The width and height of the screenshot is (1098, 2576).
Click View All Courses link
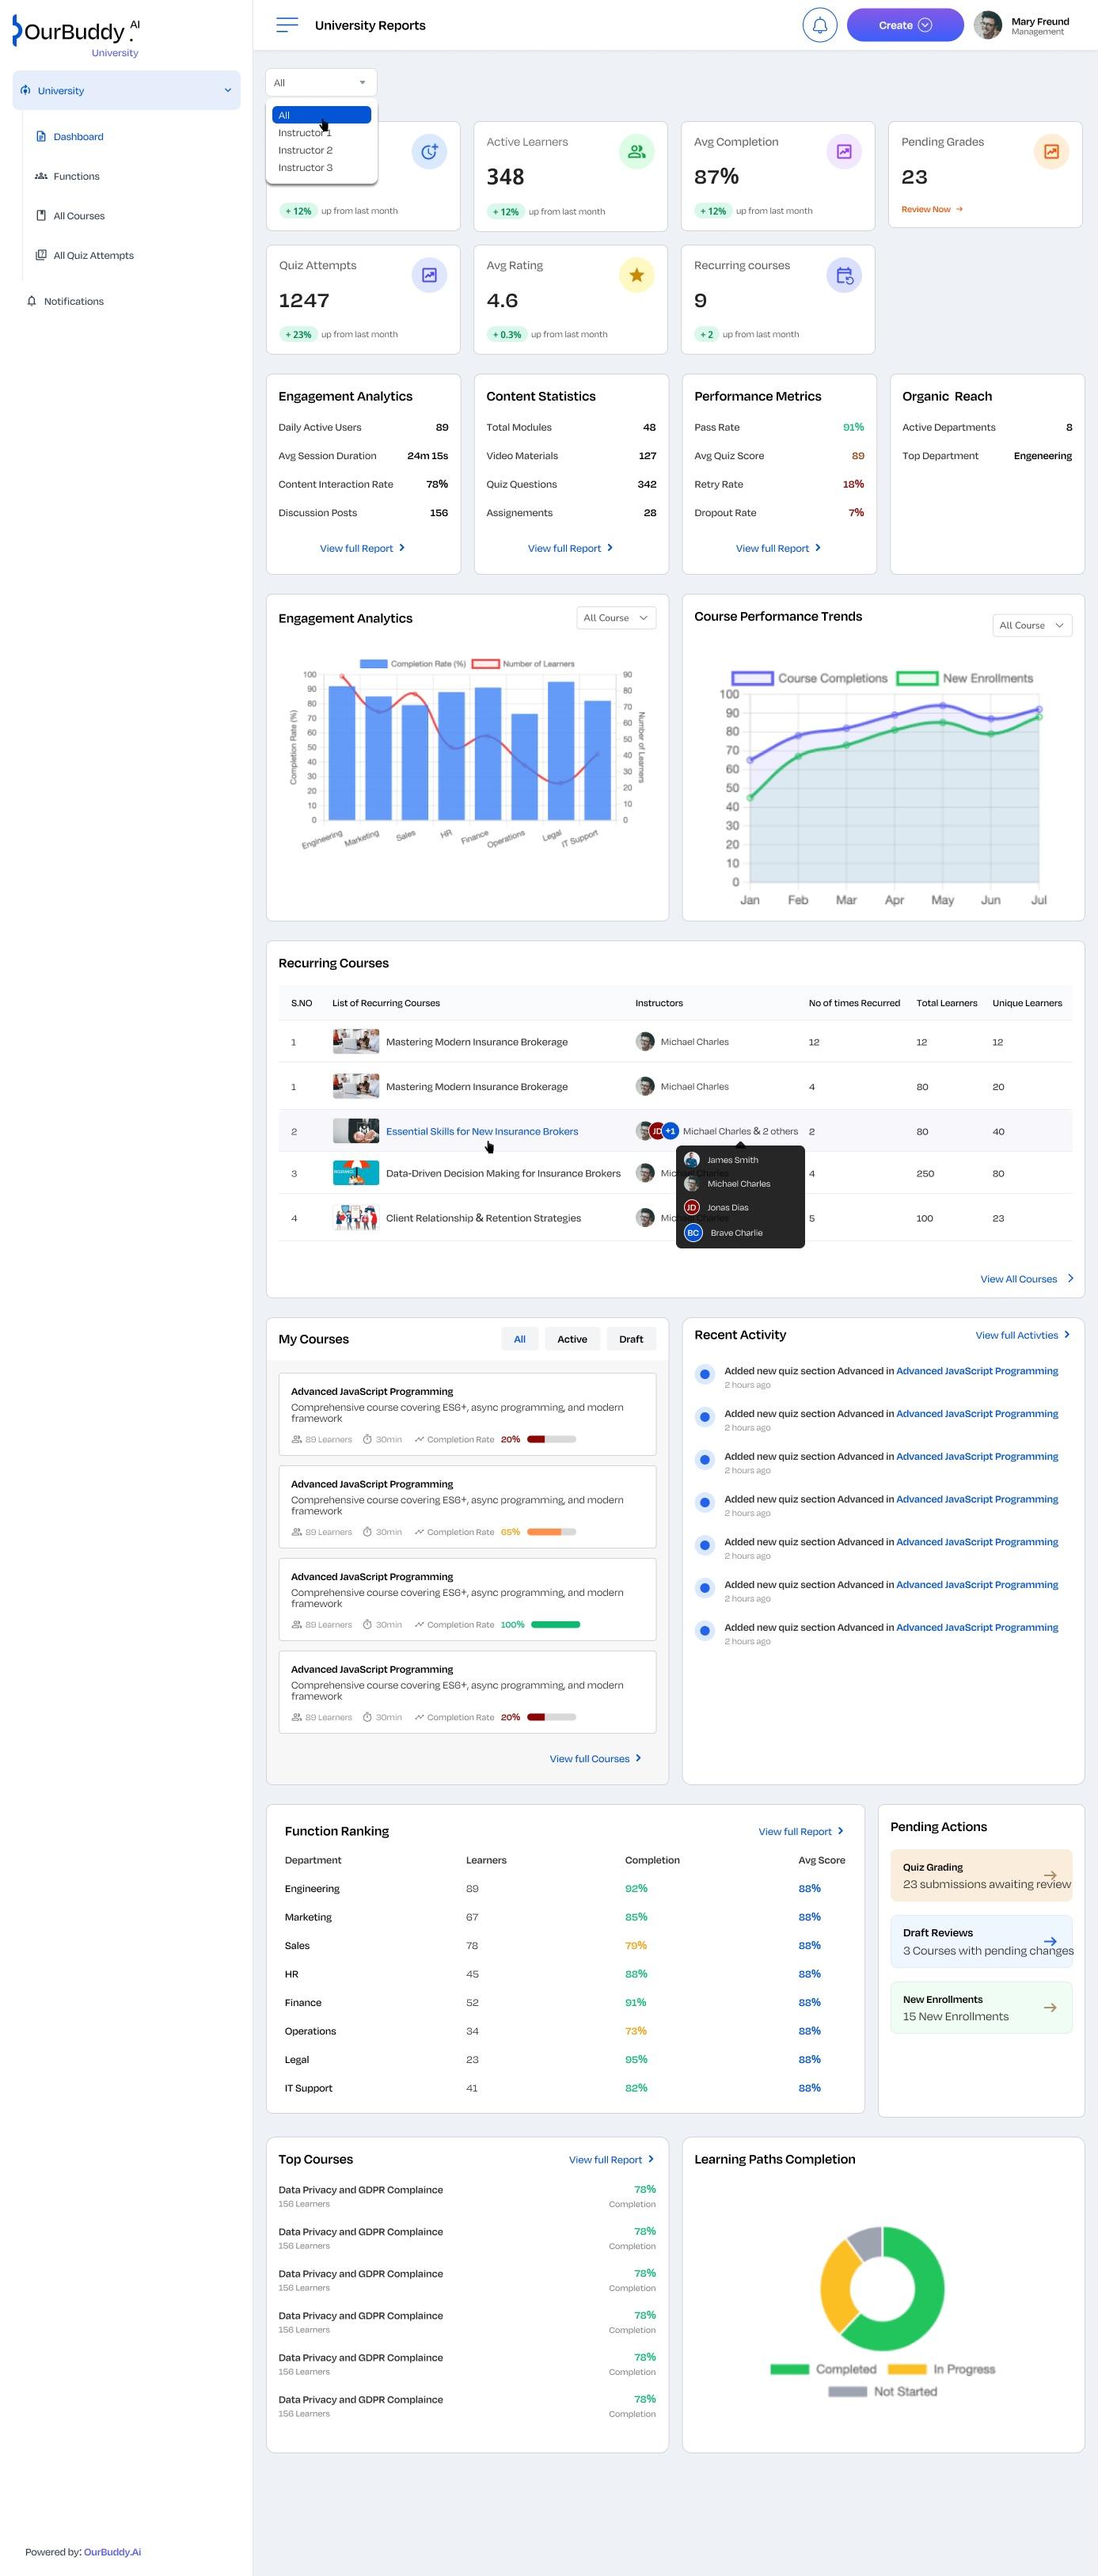(x=1027, y=1279)
